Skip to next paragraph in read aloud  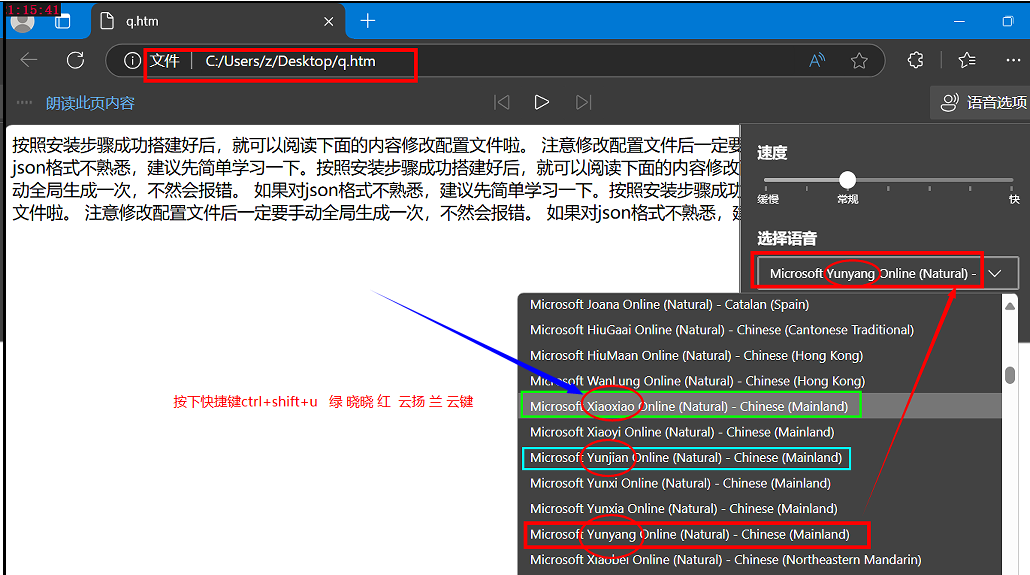click(583, 103)
